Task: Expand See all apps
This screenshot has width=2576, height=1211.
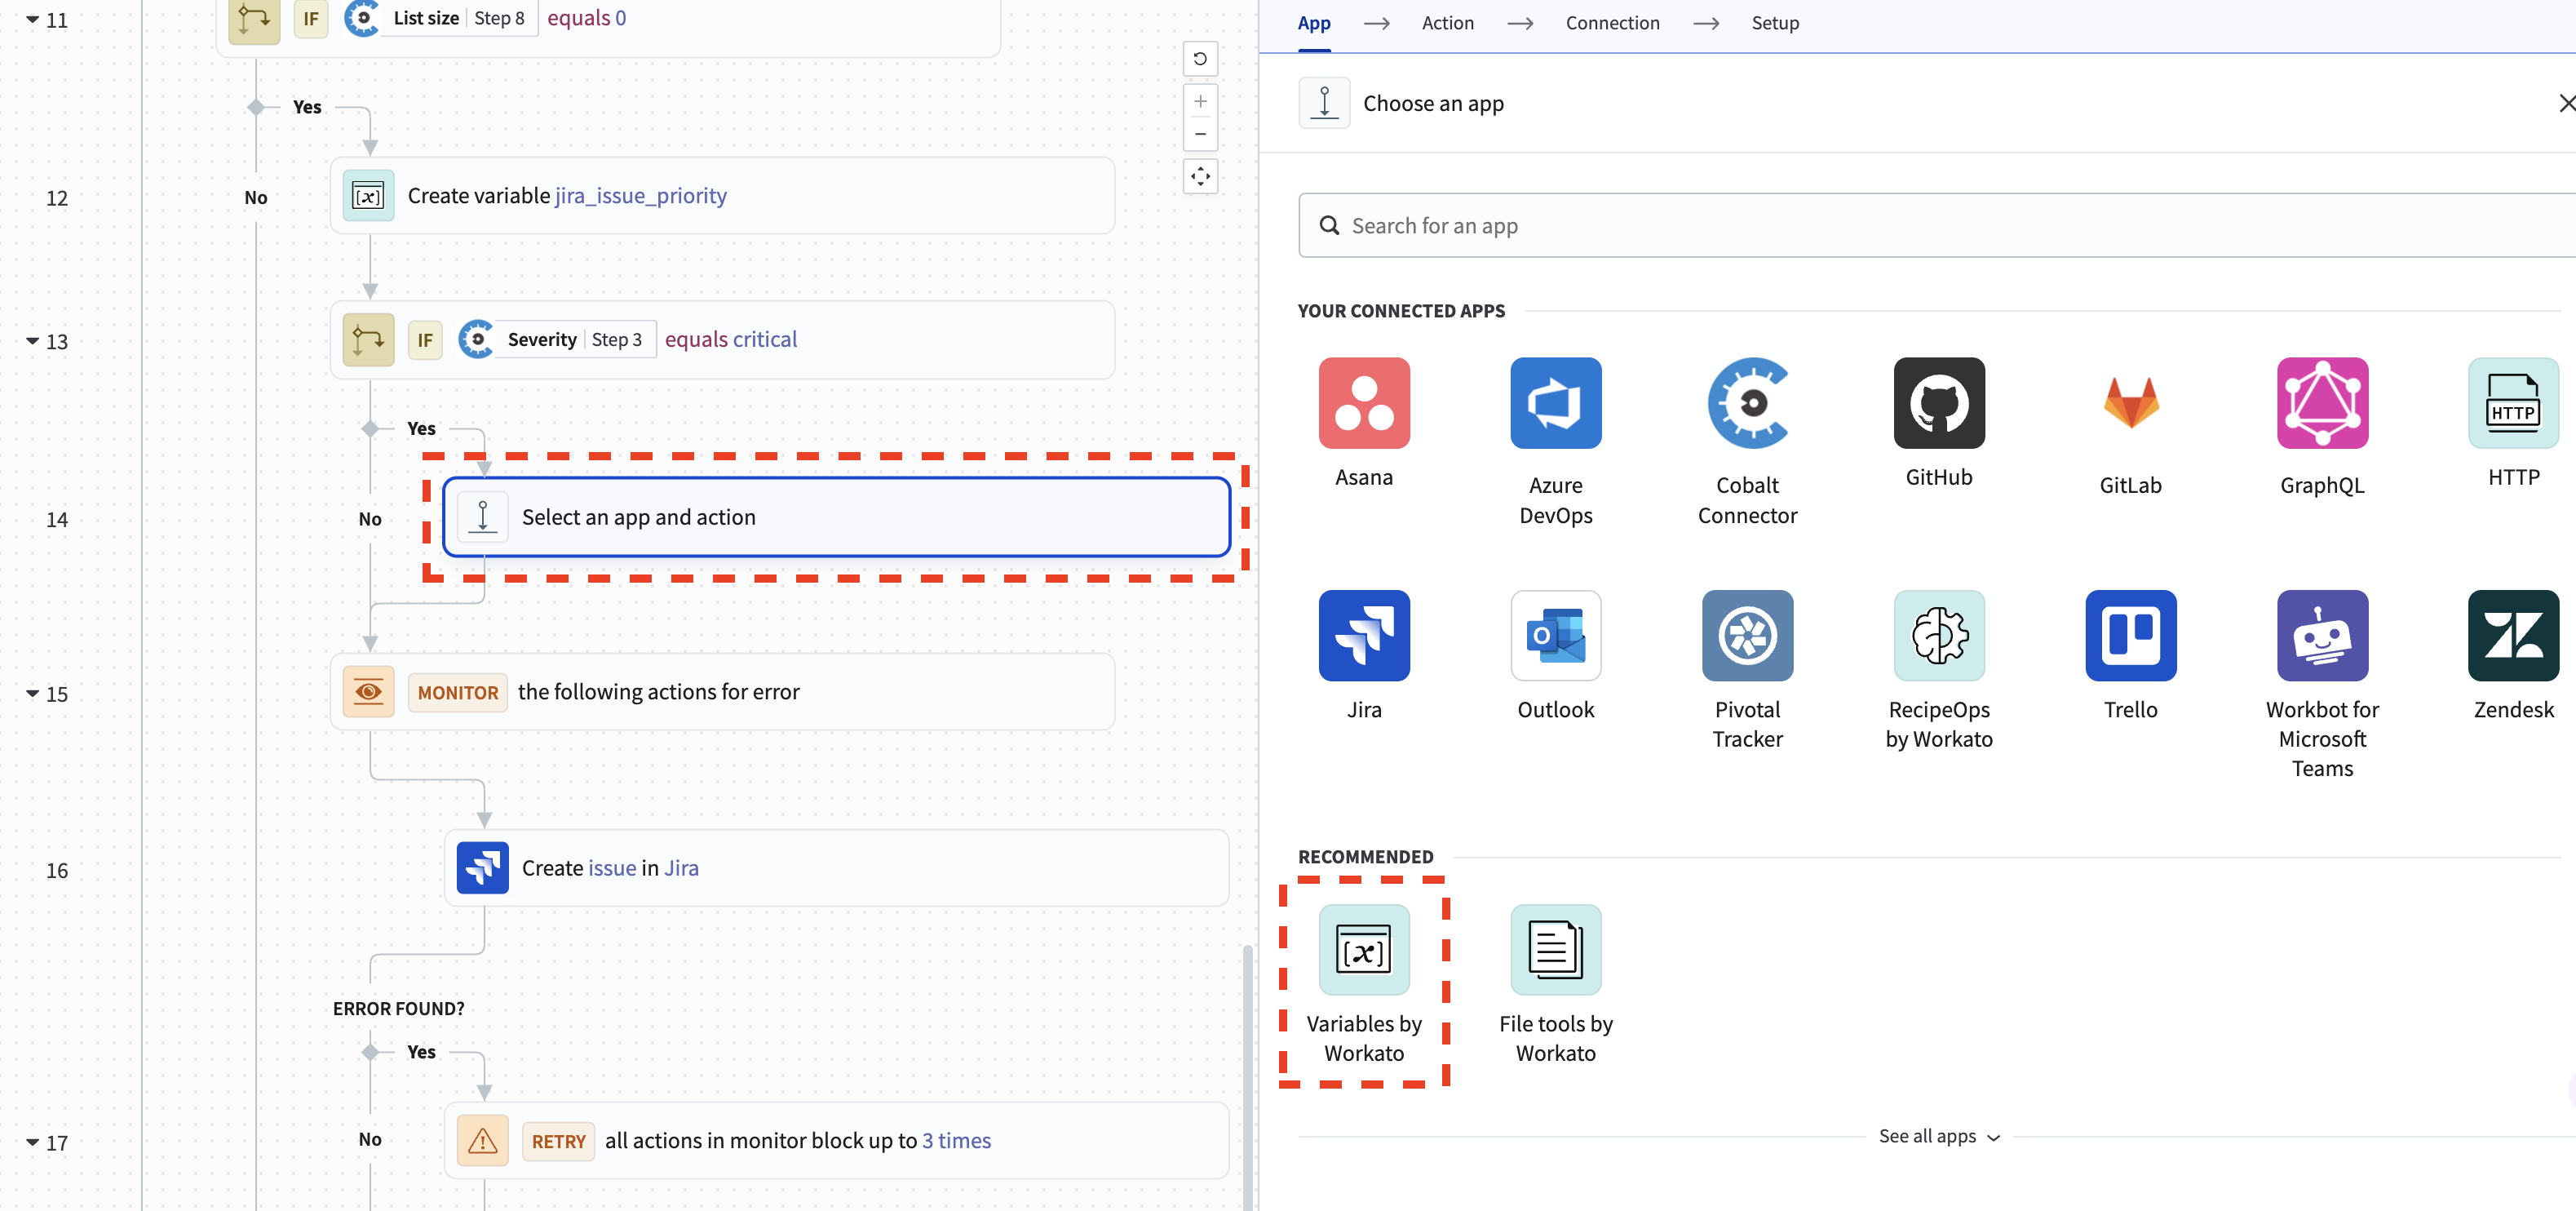Action: [1938, 1136]
